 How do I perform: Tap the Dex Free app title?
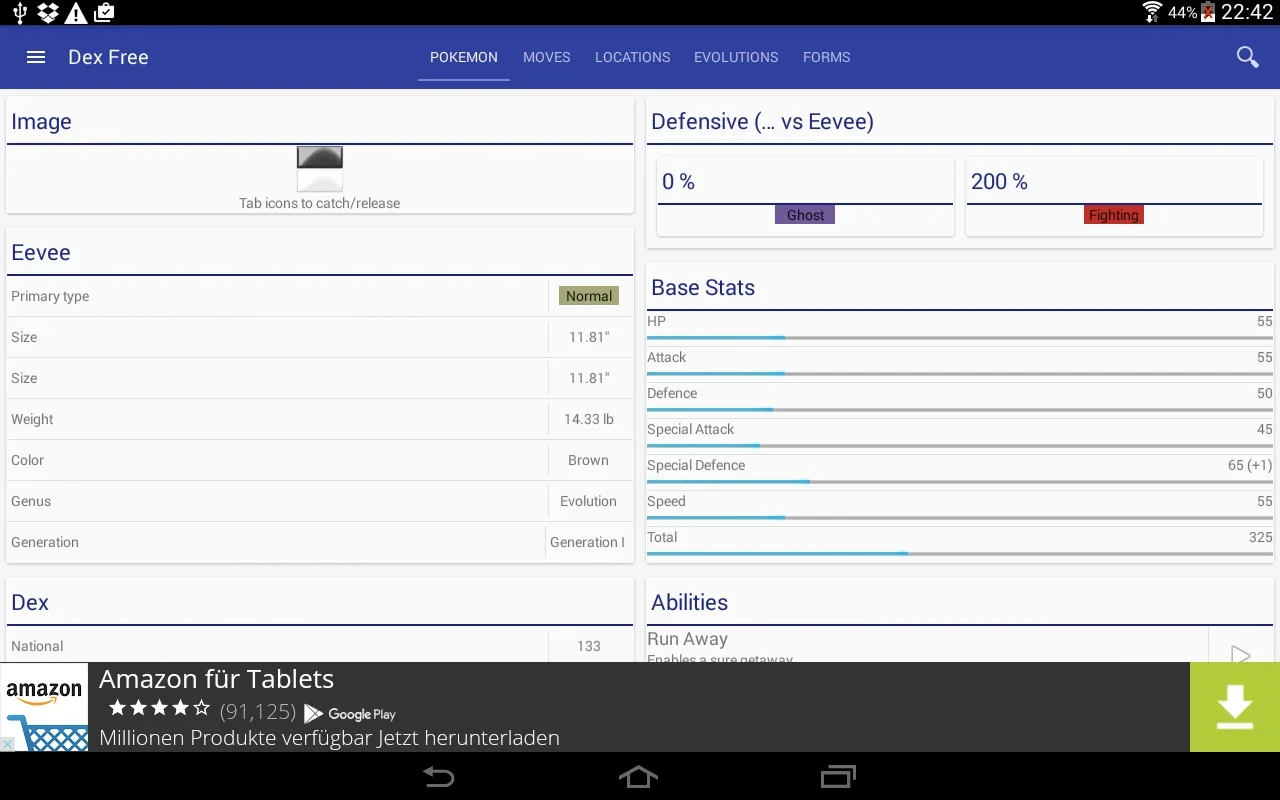click(x=108, y=57)
